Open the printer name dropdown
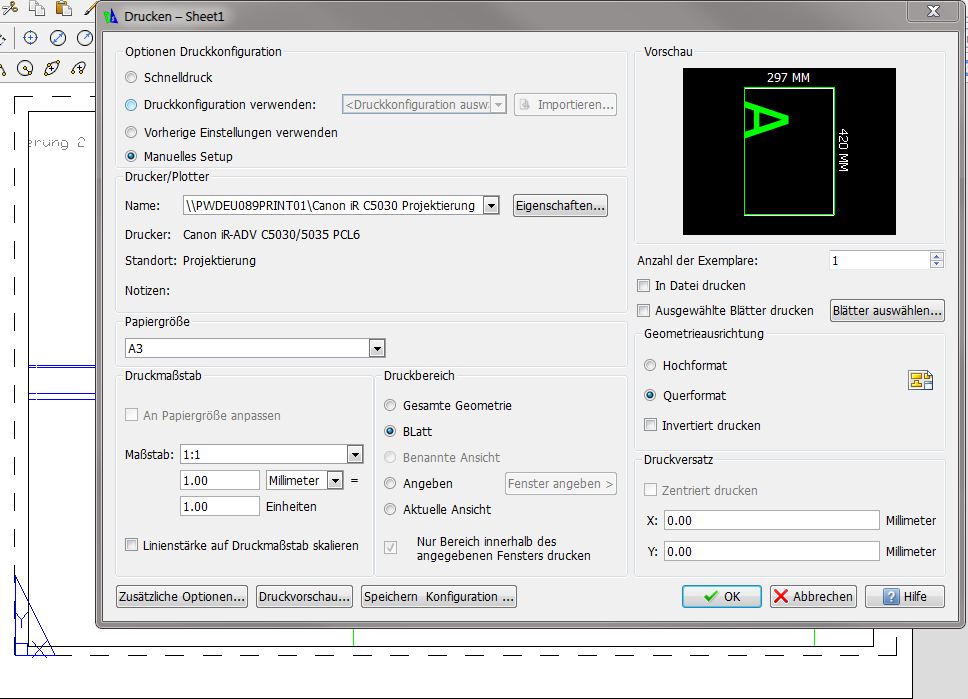The width and height of the screenshot is (968, 699). point(491,206)
